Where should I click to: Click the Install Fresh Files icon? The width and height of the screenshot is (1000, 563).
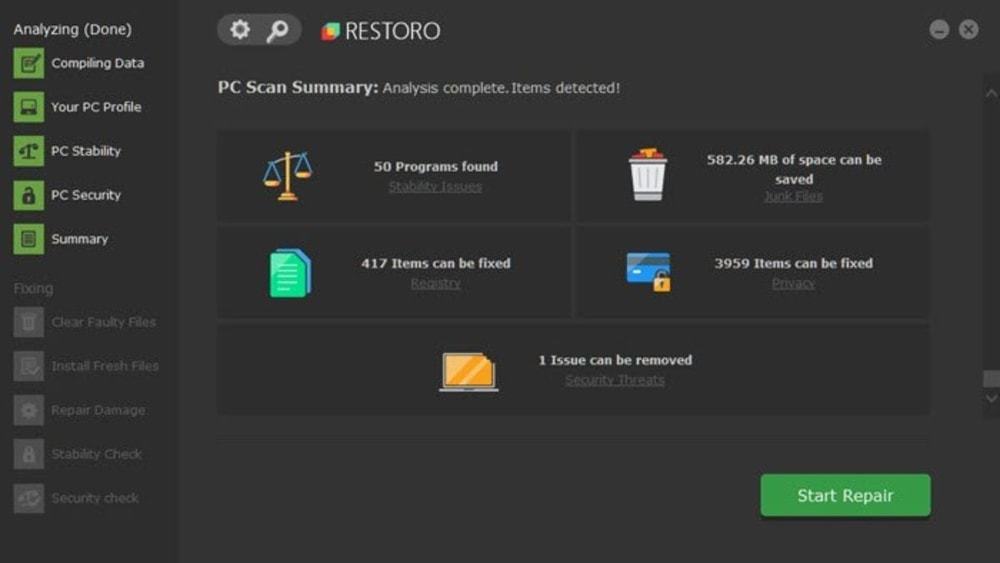pyautogui.click(x=29, y=366)
